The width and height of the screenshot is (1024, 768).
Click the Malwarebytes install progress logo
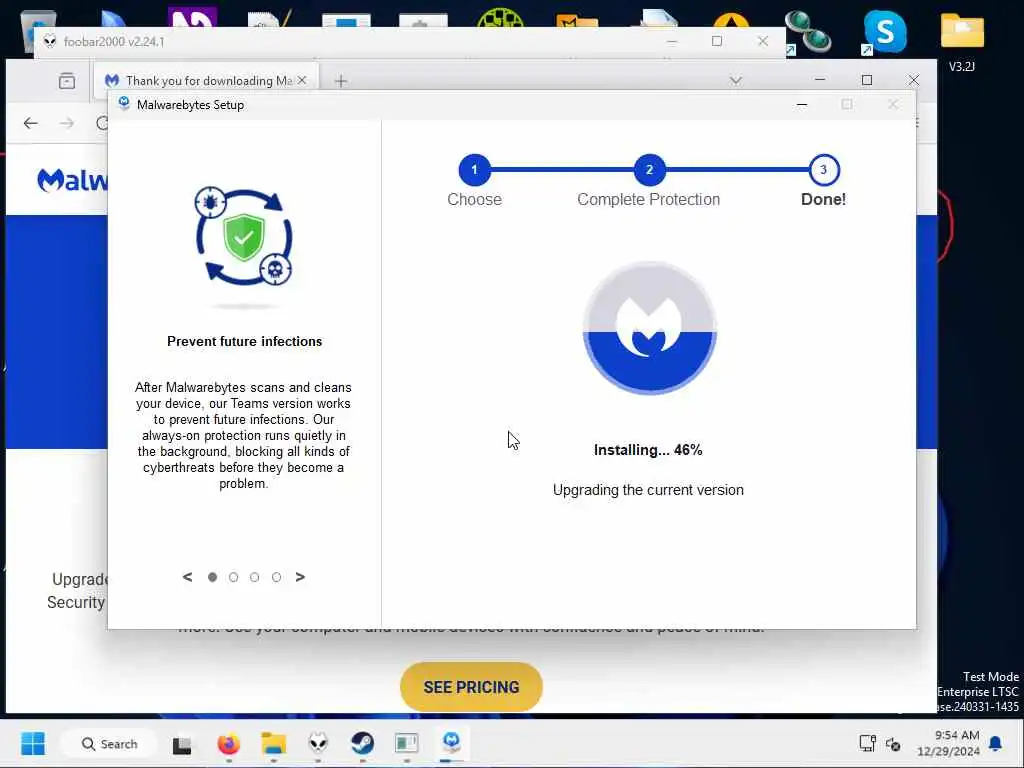coord(649,328)
